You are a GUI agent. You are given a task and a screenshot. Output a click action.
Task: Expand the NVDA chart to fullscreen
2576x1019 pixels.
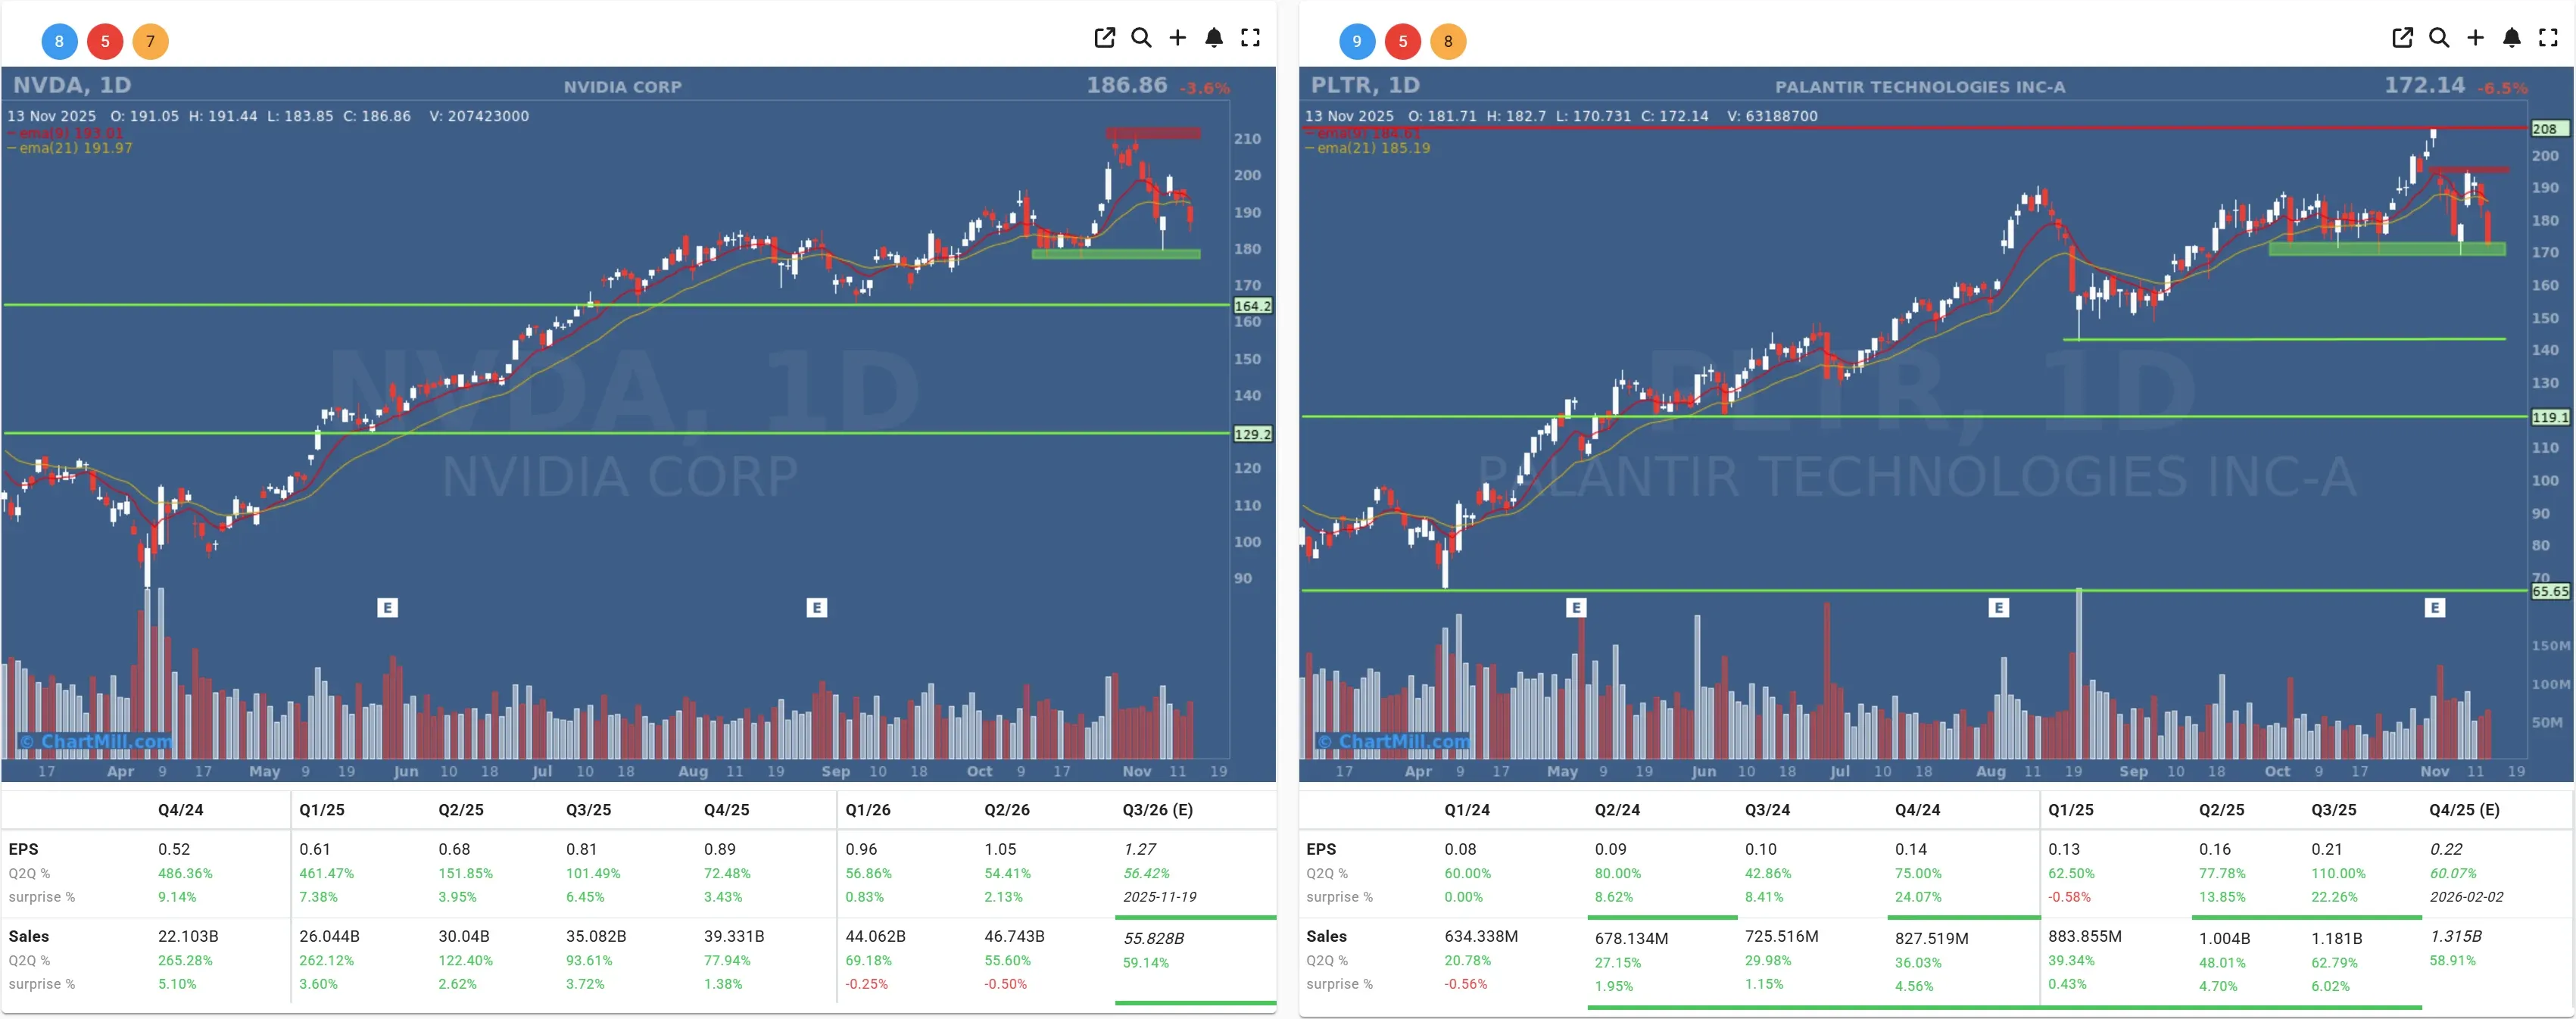[x=1250, y=38]
